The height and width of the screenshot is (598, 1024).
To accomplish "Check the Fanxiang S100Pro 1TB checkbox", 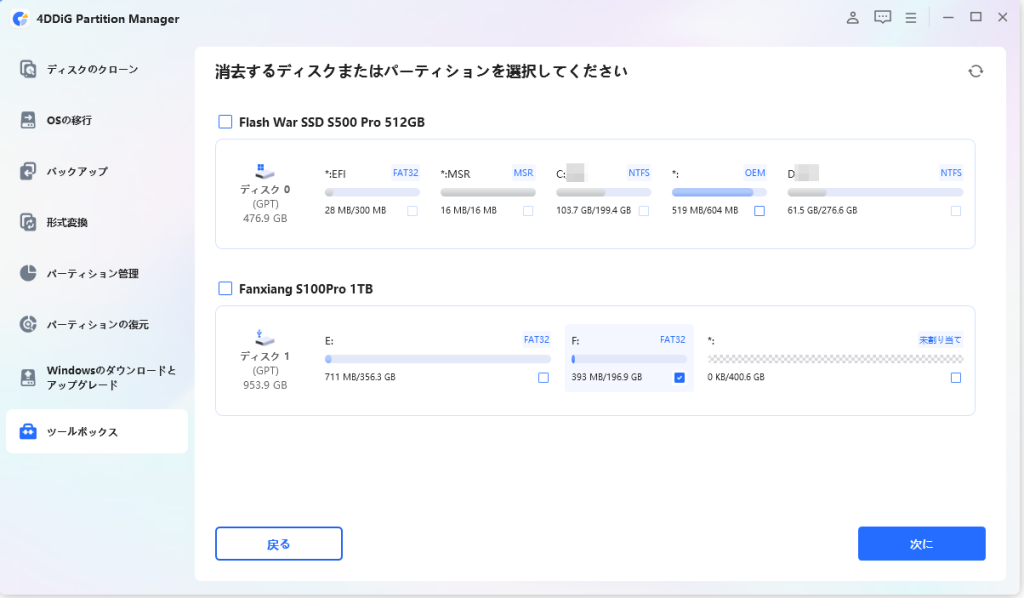I will point(225,289).
